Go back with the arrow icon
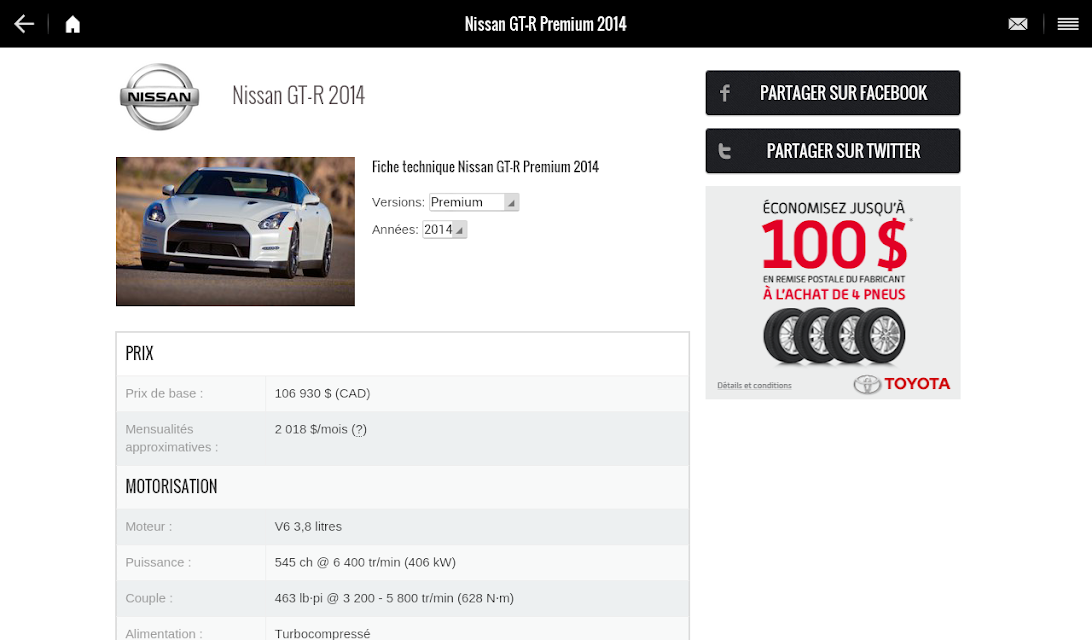 coord(24,24)
